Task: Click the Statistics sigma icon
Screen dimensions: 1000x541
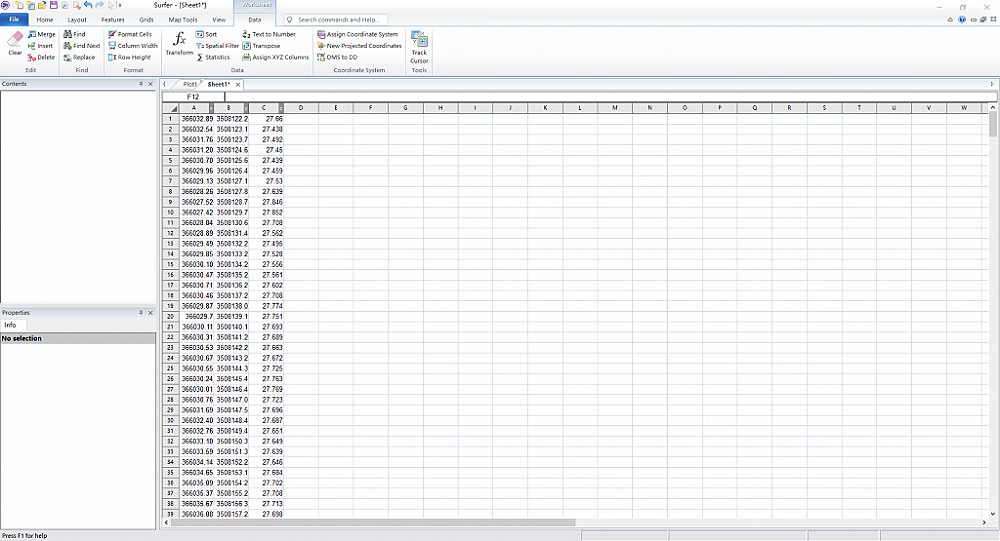Action: [213, 57]
